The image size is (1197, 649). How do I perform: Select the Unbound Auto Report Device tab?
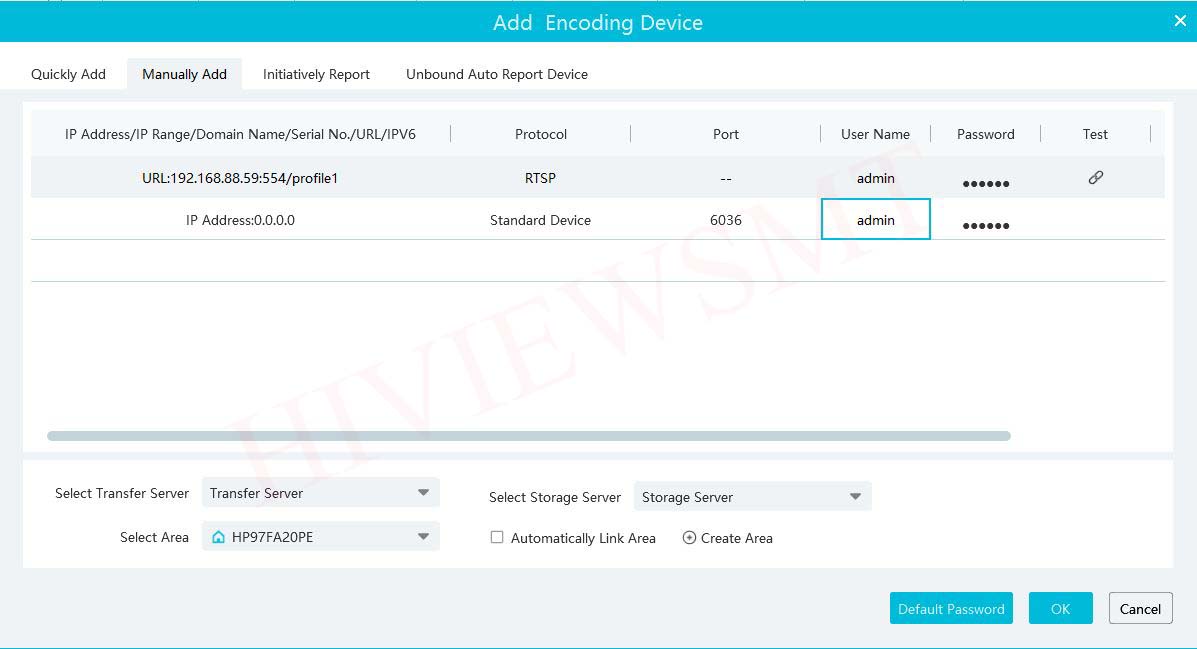click(x=496, y=74)
